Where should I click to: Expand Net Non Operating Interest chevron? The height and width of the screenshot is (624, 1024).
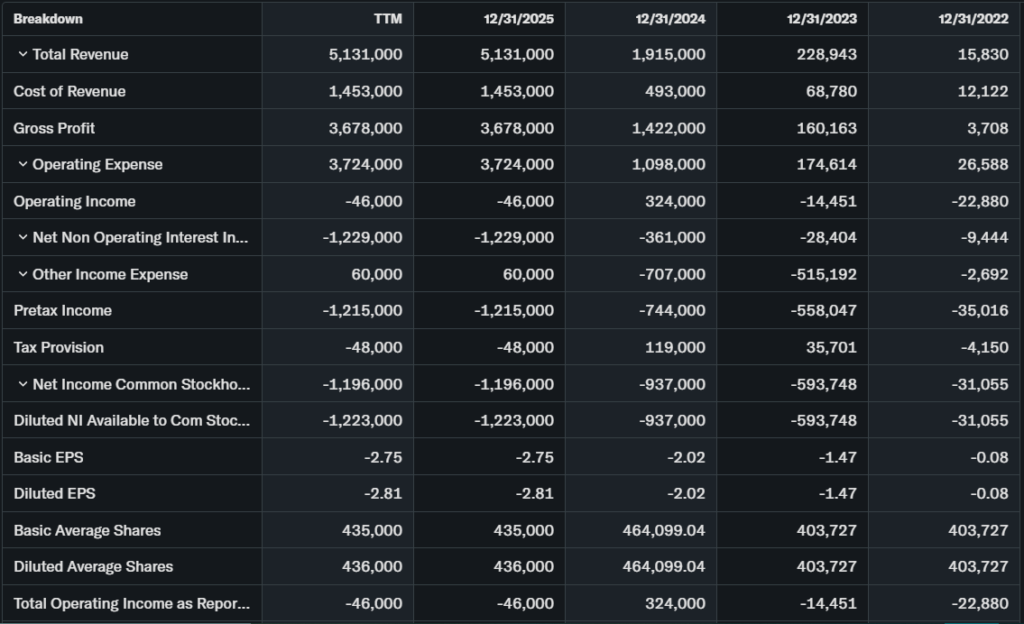[22, 238]
